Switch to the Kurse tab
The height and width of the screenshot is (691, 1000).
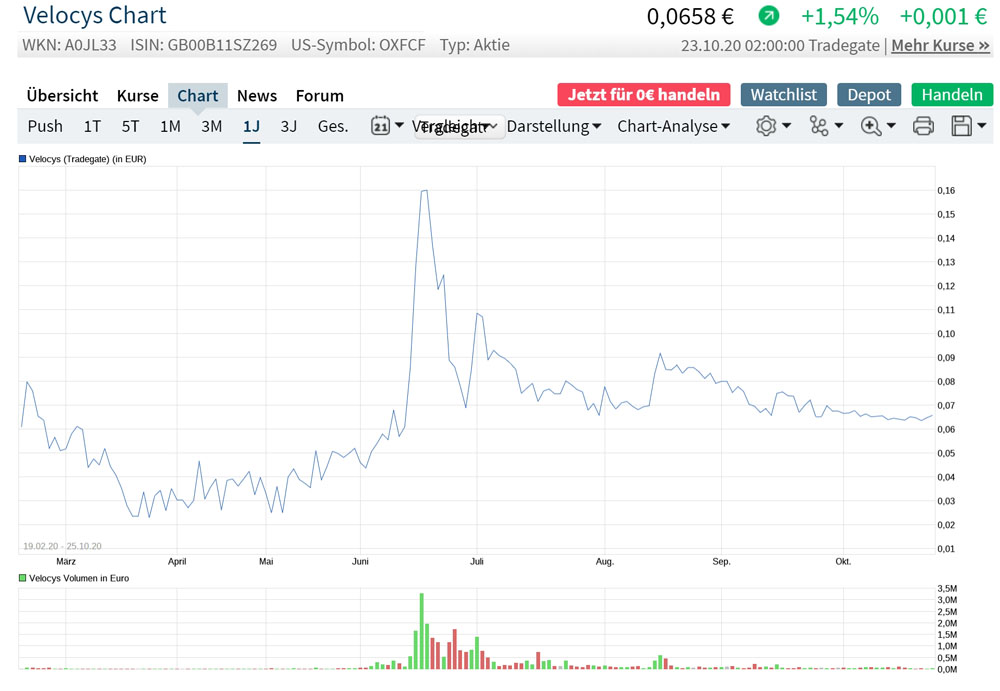[138, 96]
